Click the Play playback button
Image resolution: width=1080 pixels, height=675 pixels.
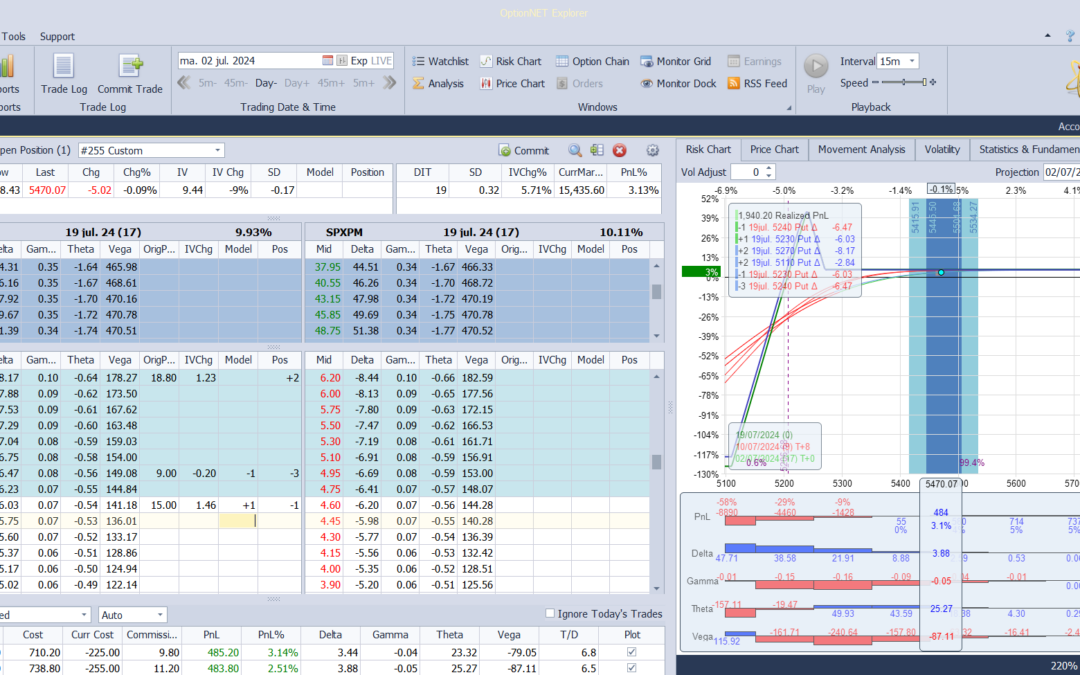(816, 74)
